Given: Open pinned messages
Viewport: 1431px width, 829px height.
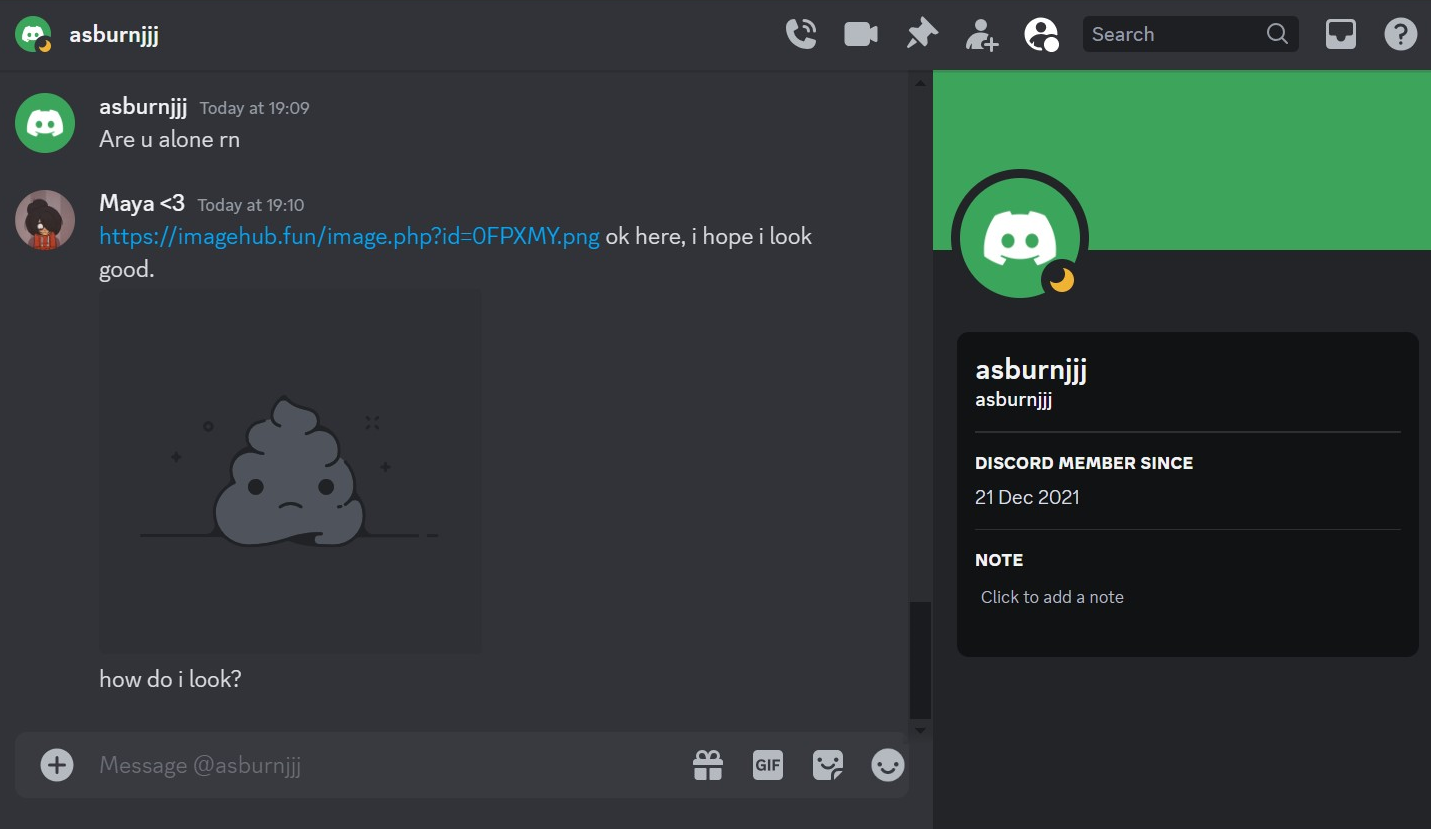Looking at the screenshot, I should coord(921,34).
